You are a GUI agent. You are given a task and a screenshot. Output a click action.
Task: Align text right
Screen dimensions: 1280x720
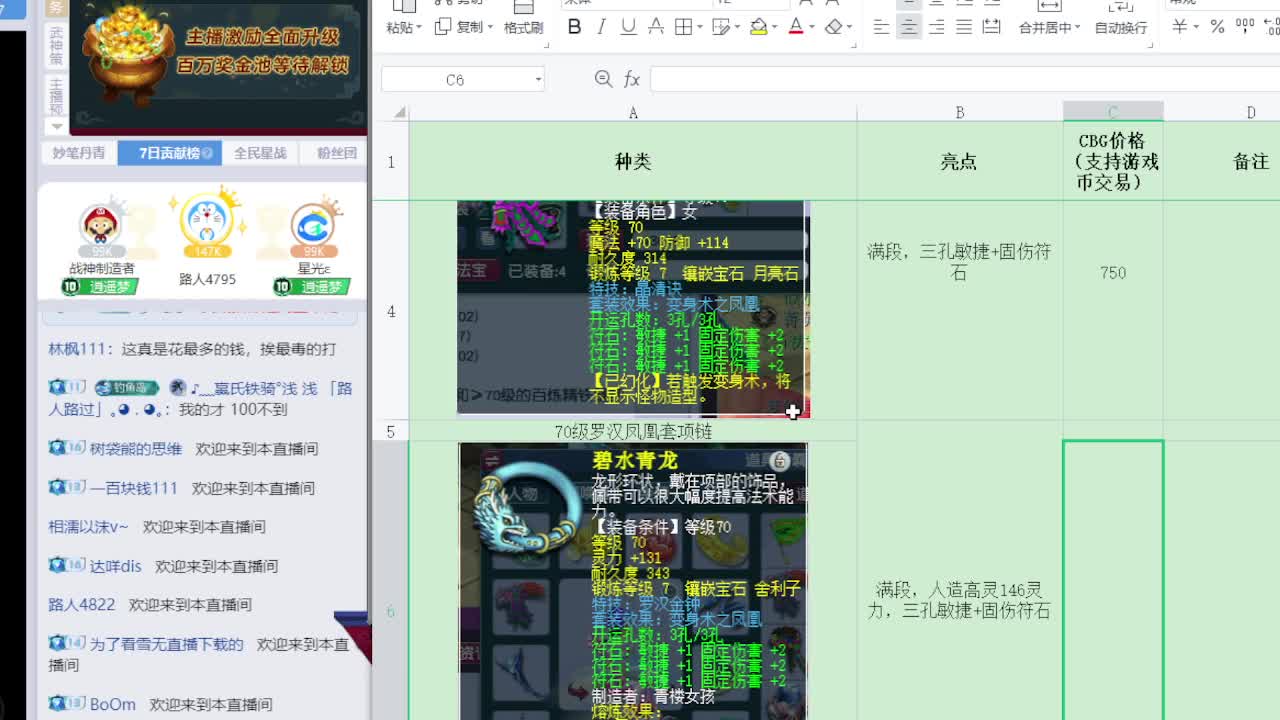click(936, 27)
